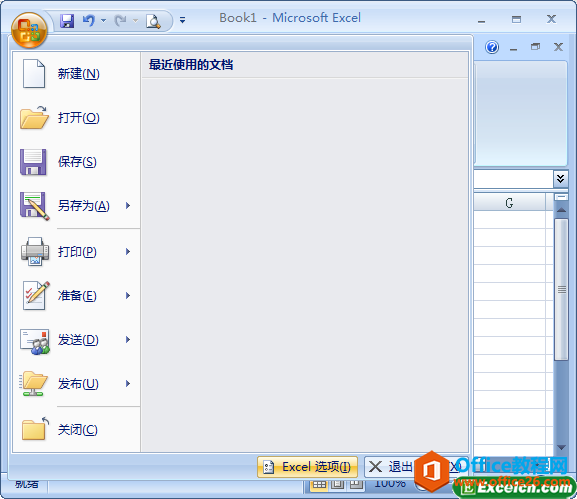
Task: Click the floppy disk icon for 保存
Action: 33,162
